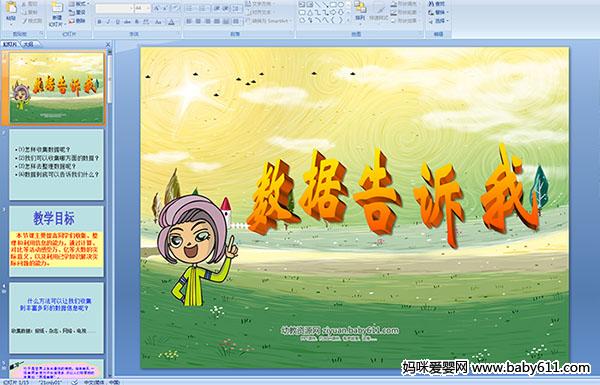Viewport: 600px width, 385px height.
Task: Click the New Slide icon
Action: pos(57,9)
